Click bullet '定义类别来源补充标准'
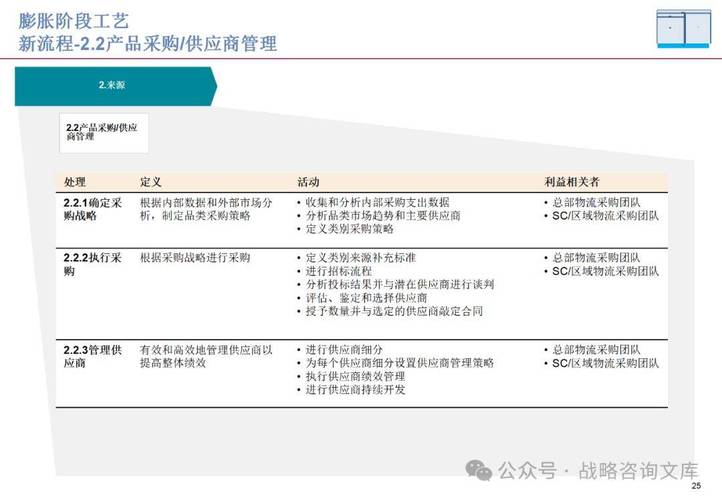The image size is (722, 500). click(x=361, y=258)
